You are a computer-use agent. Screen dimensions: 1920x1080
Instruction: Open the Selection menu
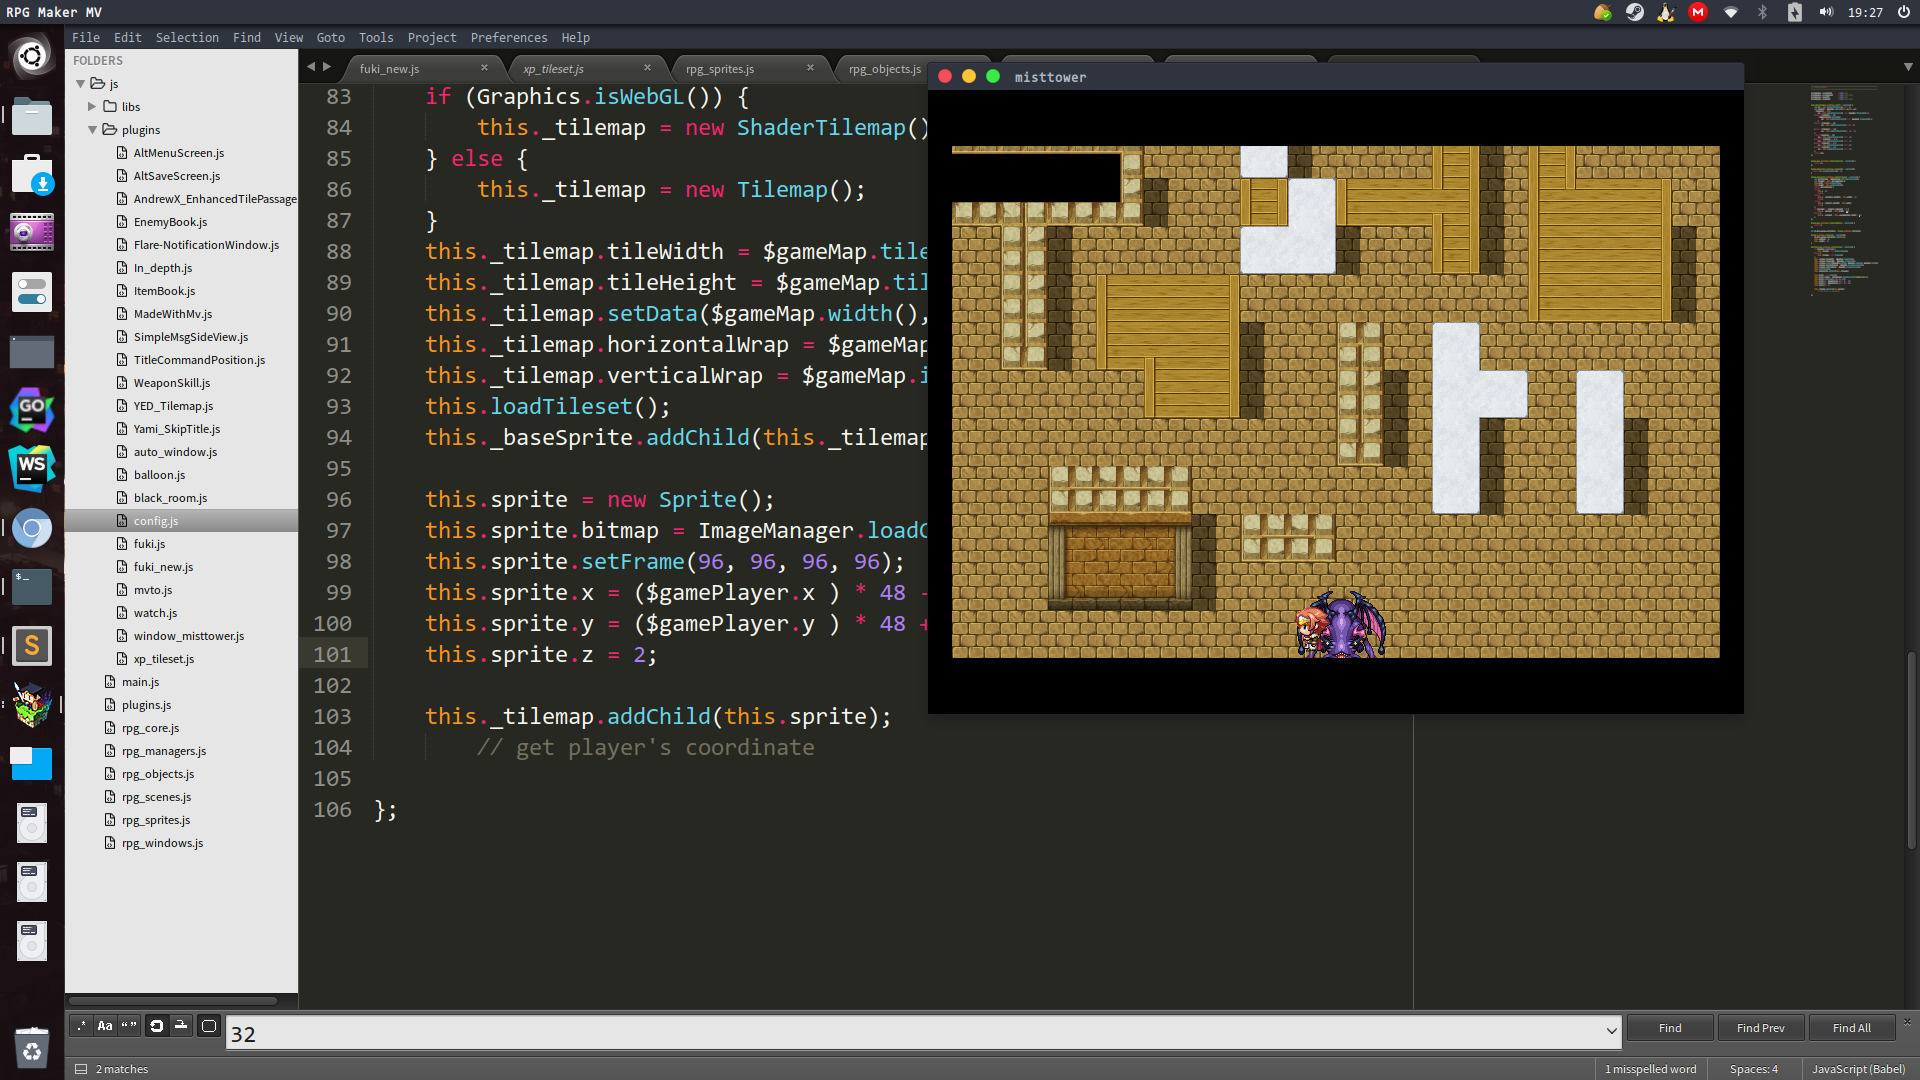pos(187,37)
